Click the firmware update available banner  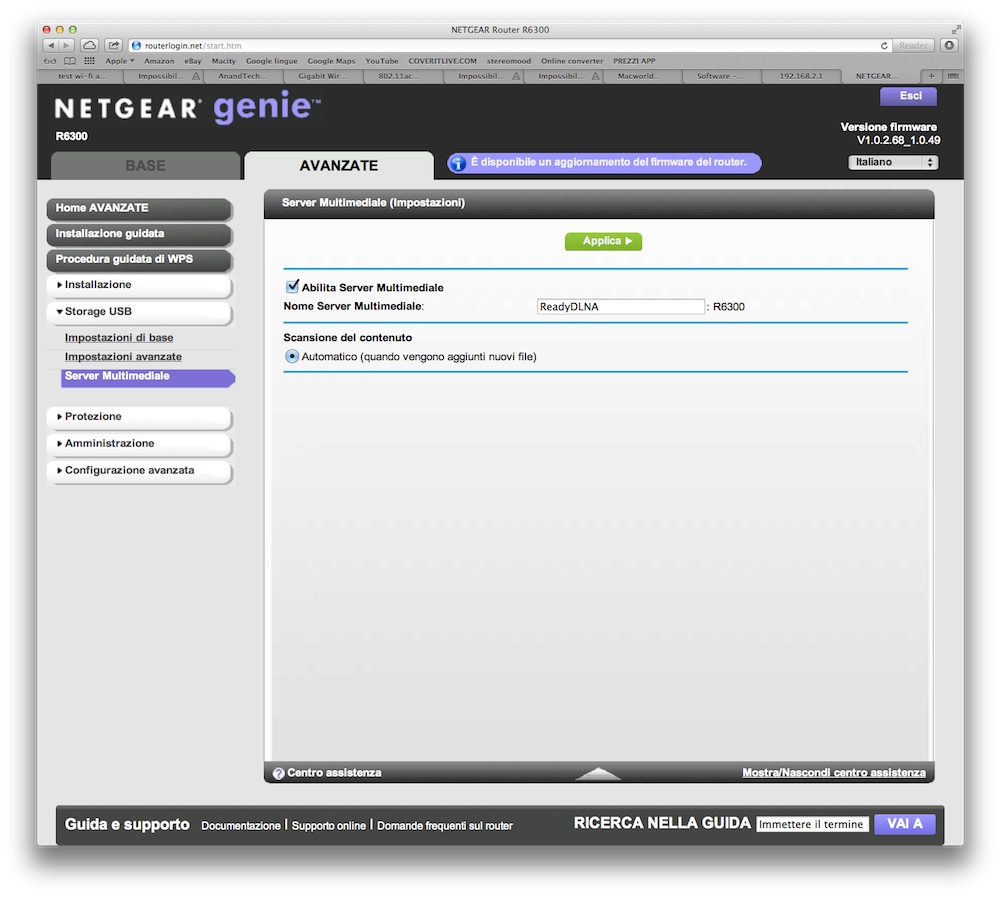pos(604,163)
